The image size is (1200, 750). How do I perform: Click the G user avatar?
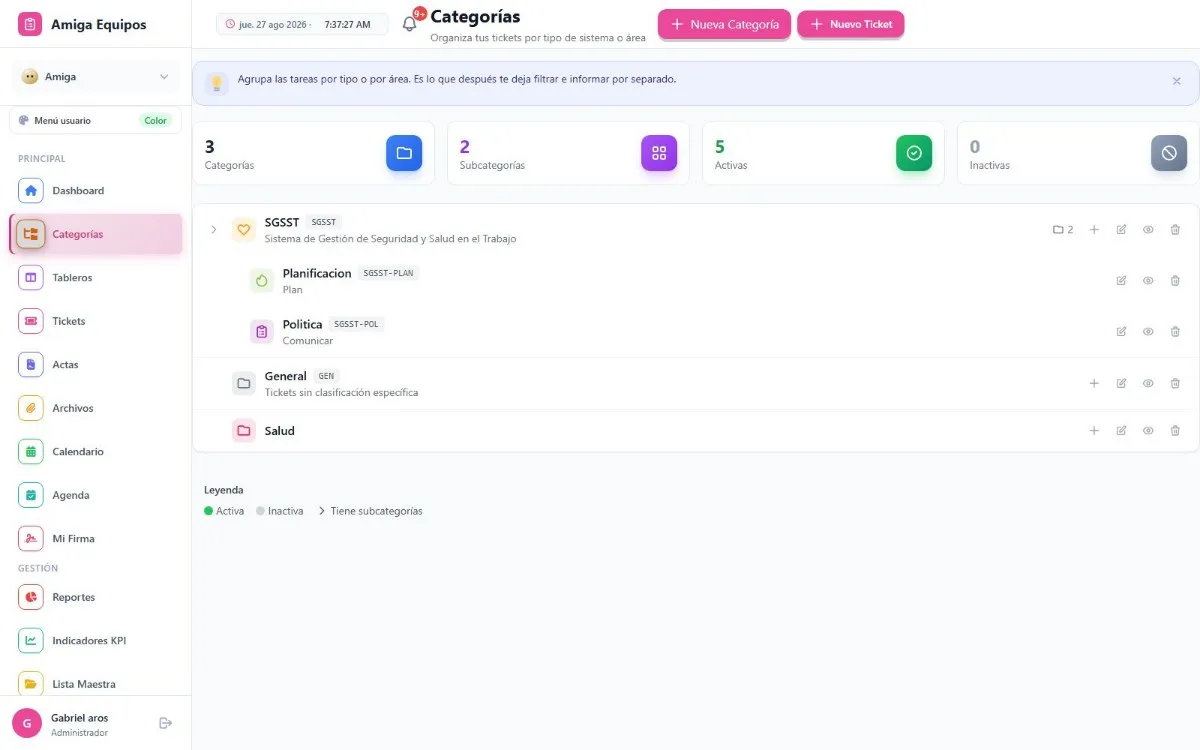tap(27, 723)
